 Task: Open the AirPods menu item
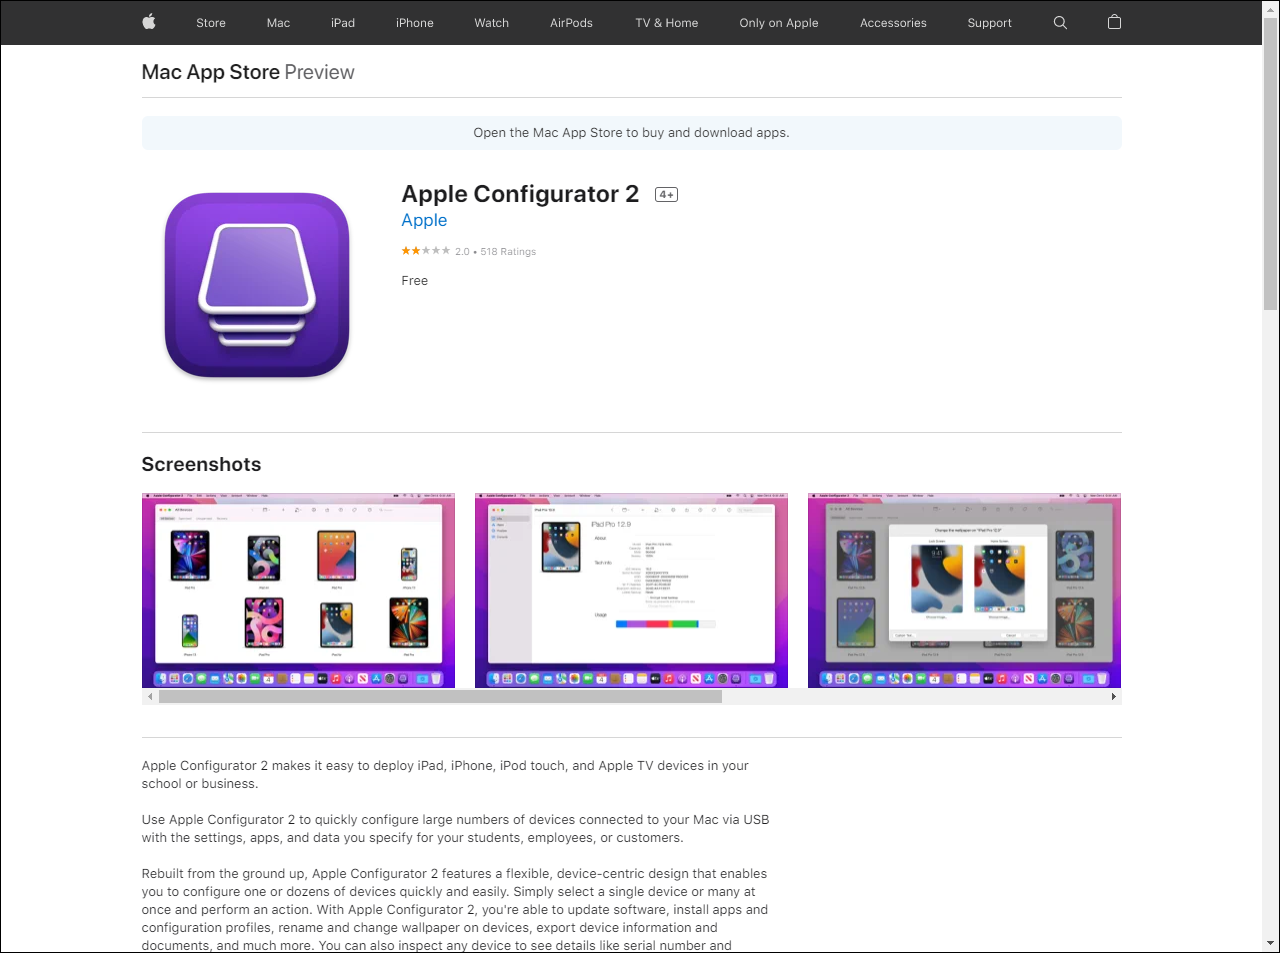tap(571, 23)
